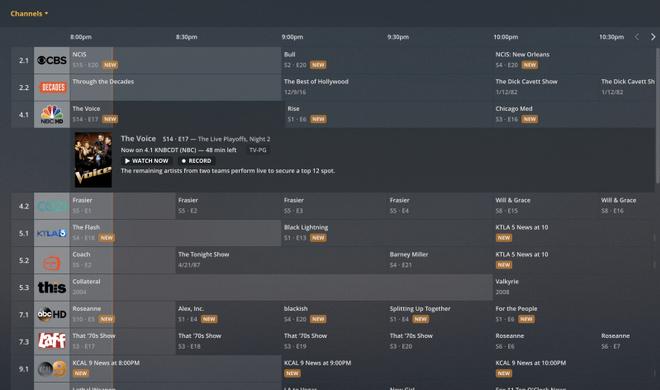Image resolution: width=660 pixels, height=390 pixels.
Task: Select Frasier S5 E1 at 8:00pm
Action: tap(122, 206)
